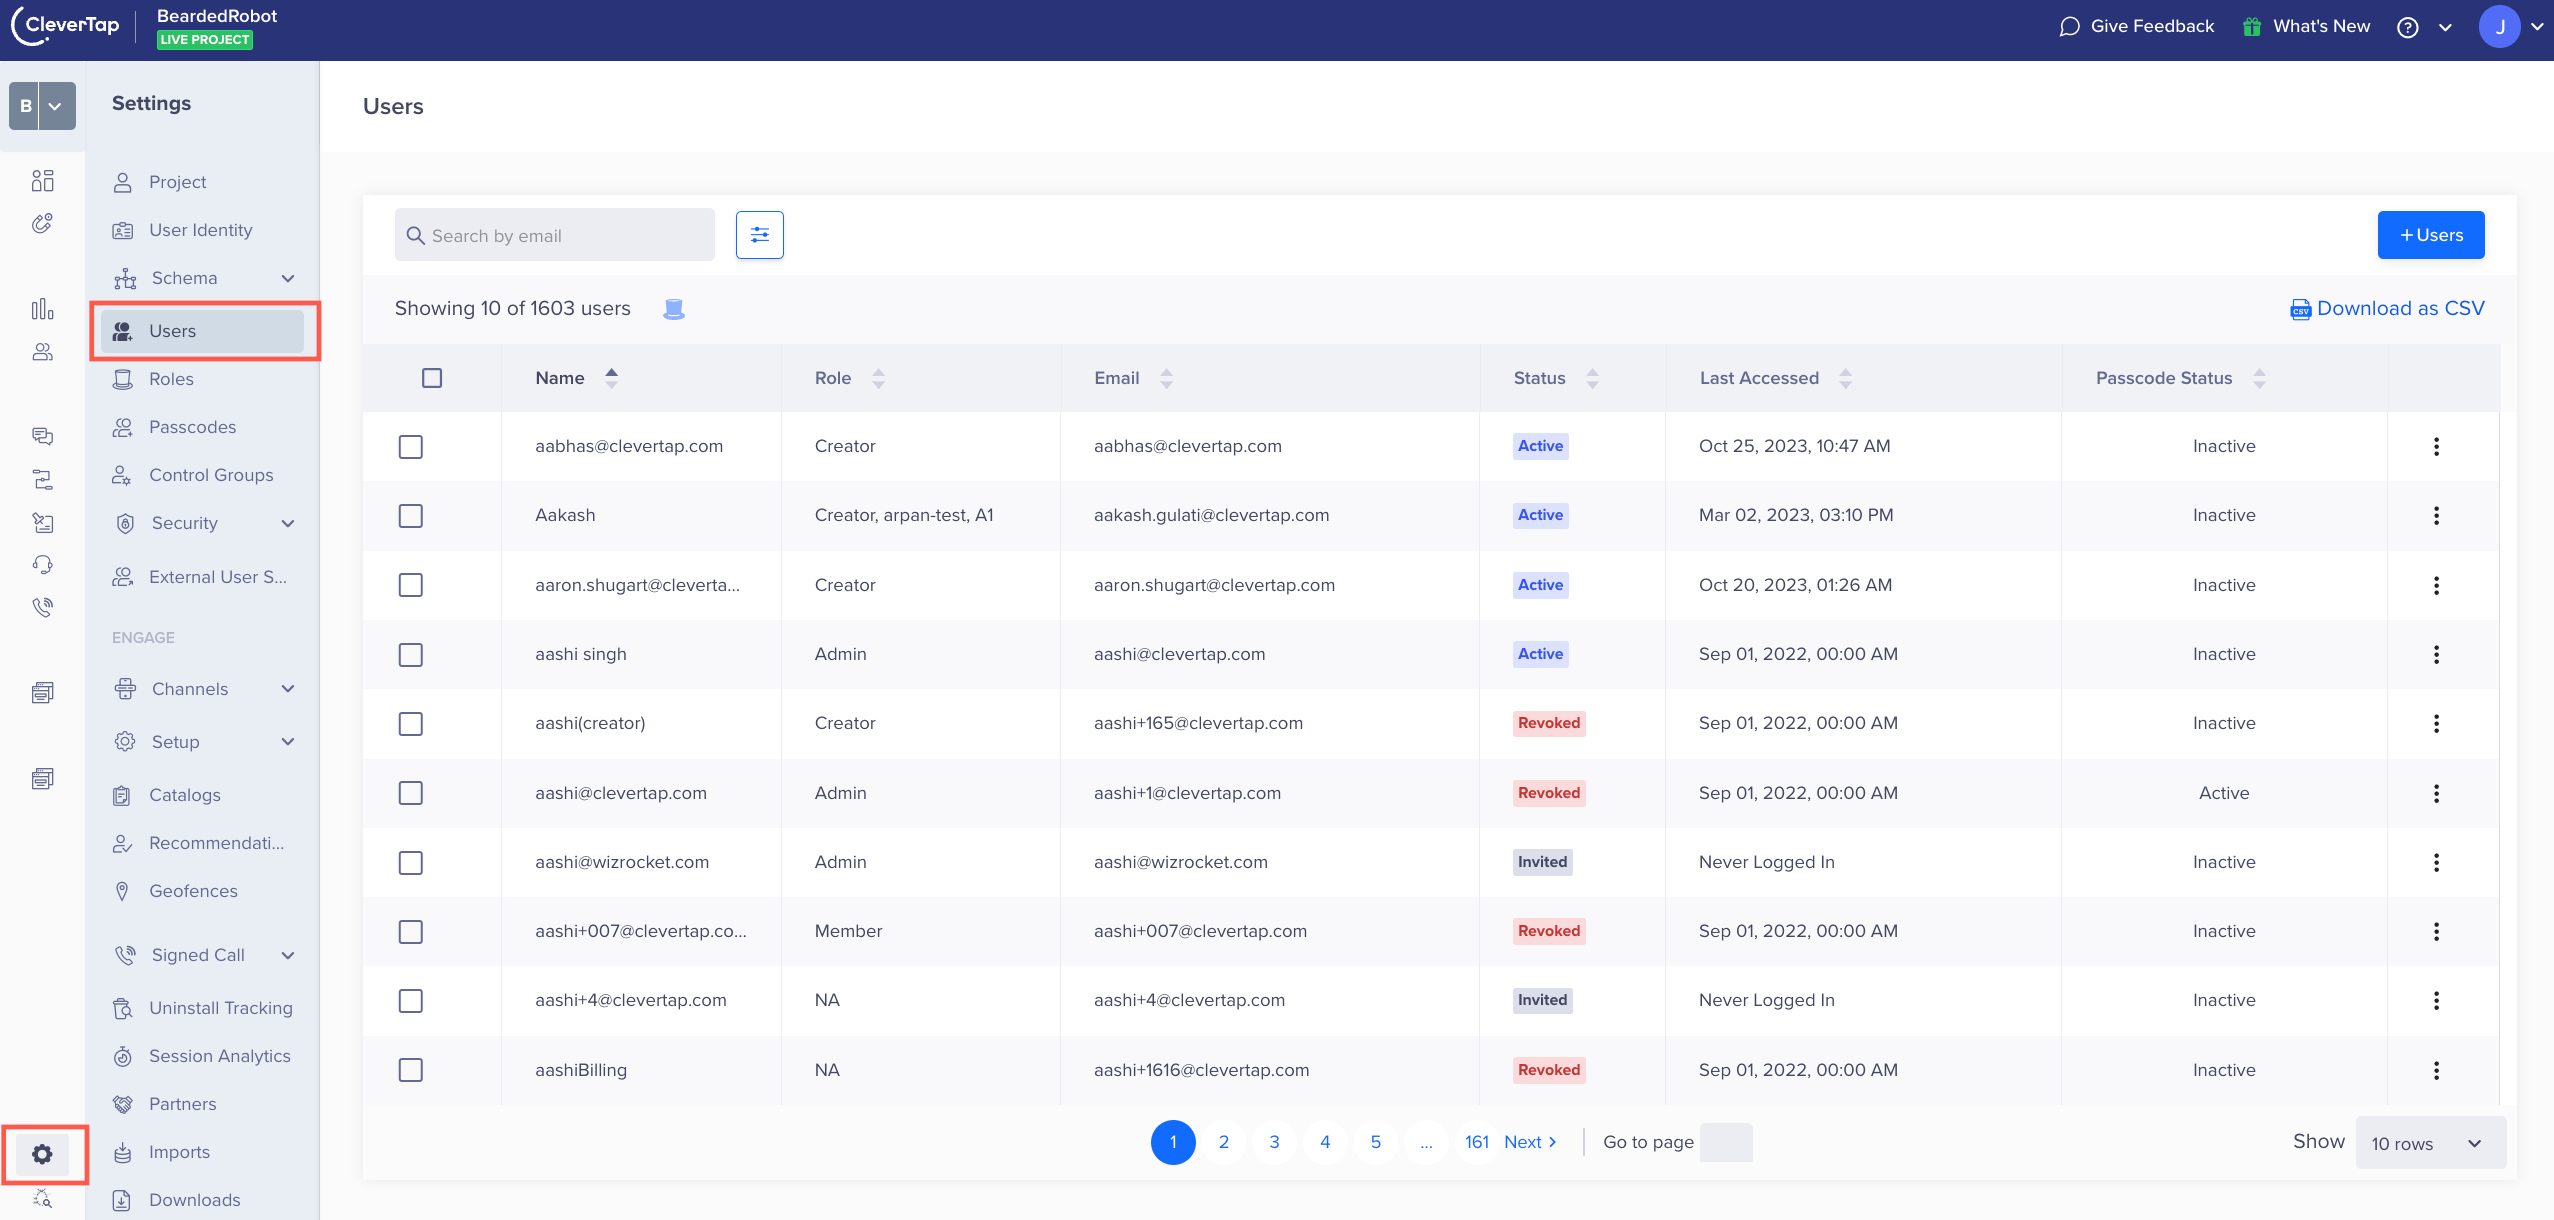Open the bar chart analytics icon in left rail
Screen dimensions: 2554x1220
(x=42, y=309)
